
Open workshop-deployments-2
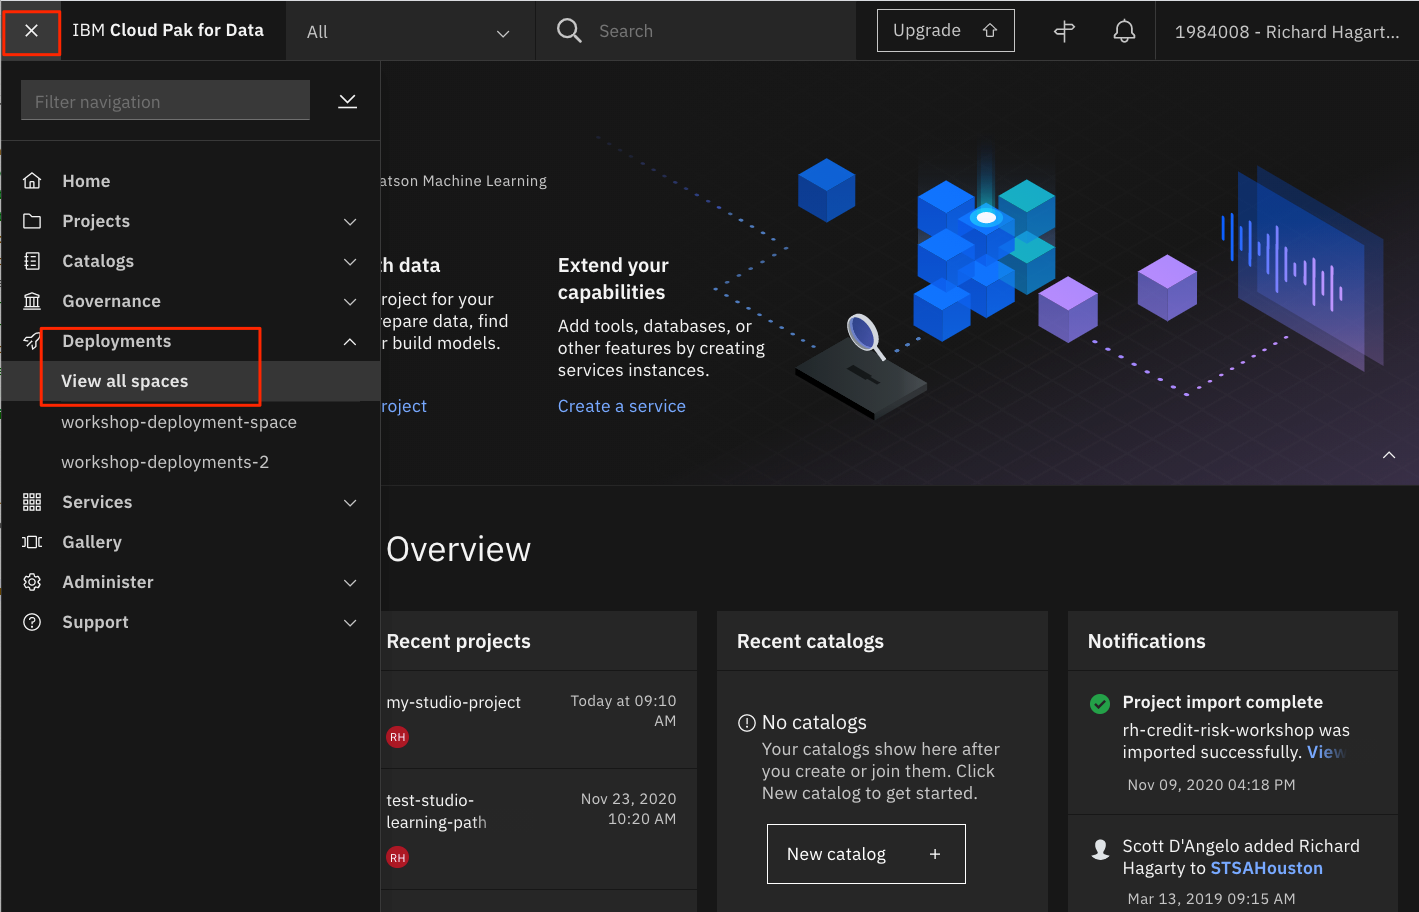(165, 462)
